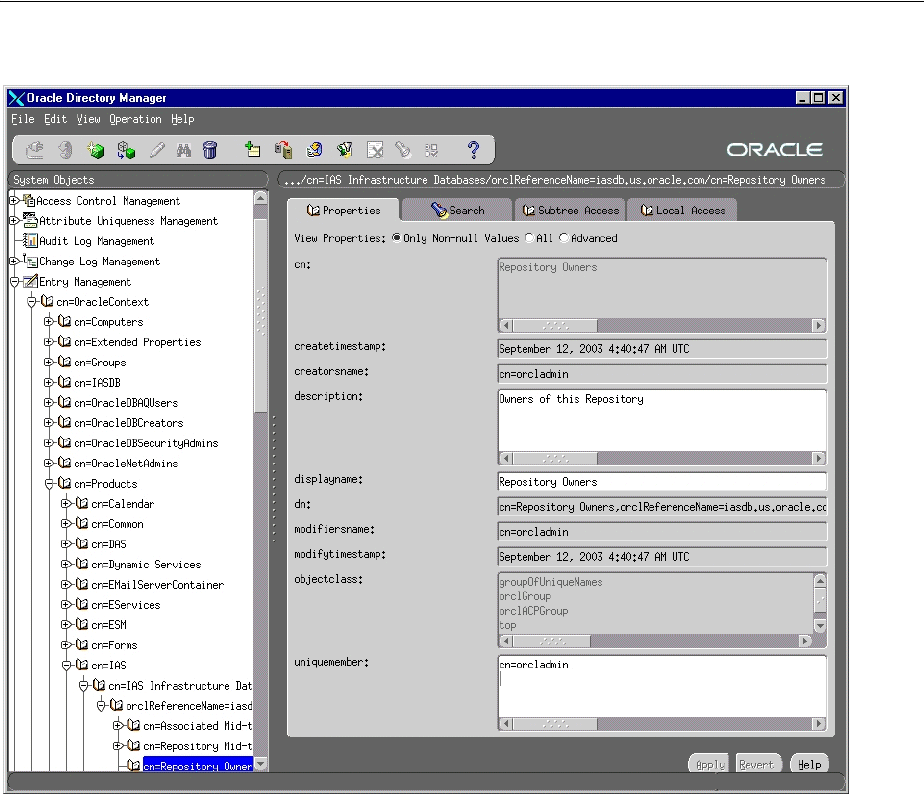Choose the Advanced view properties option
The image size is (924, 794).
coord(564,238)
